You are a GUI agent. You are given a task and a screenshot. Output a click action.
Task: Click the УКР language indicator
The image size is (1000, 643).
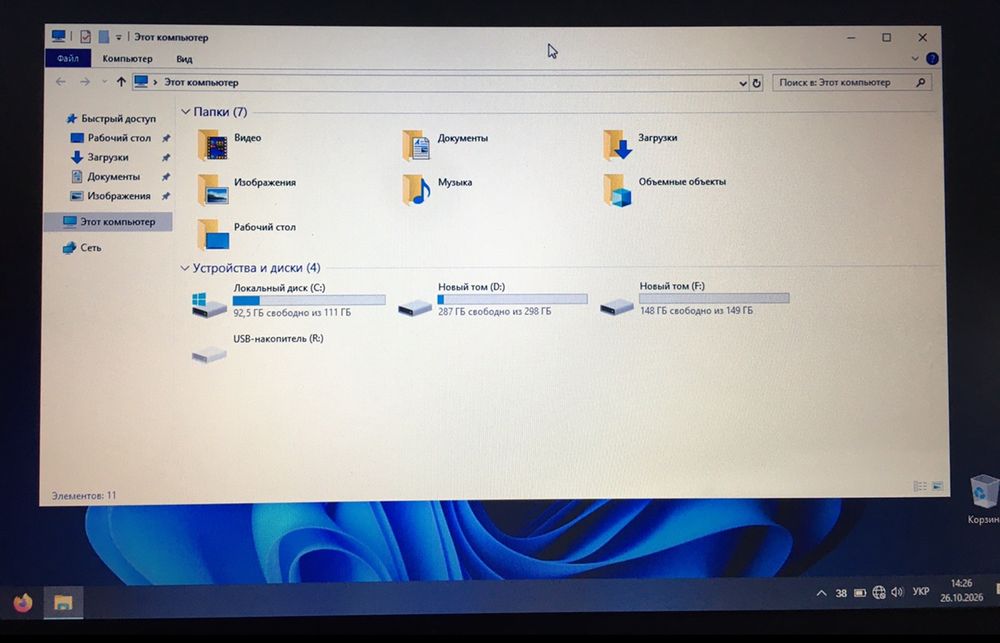tap(920, 592)
